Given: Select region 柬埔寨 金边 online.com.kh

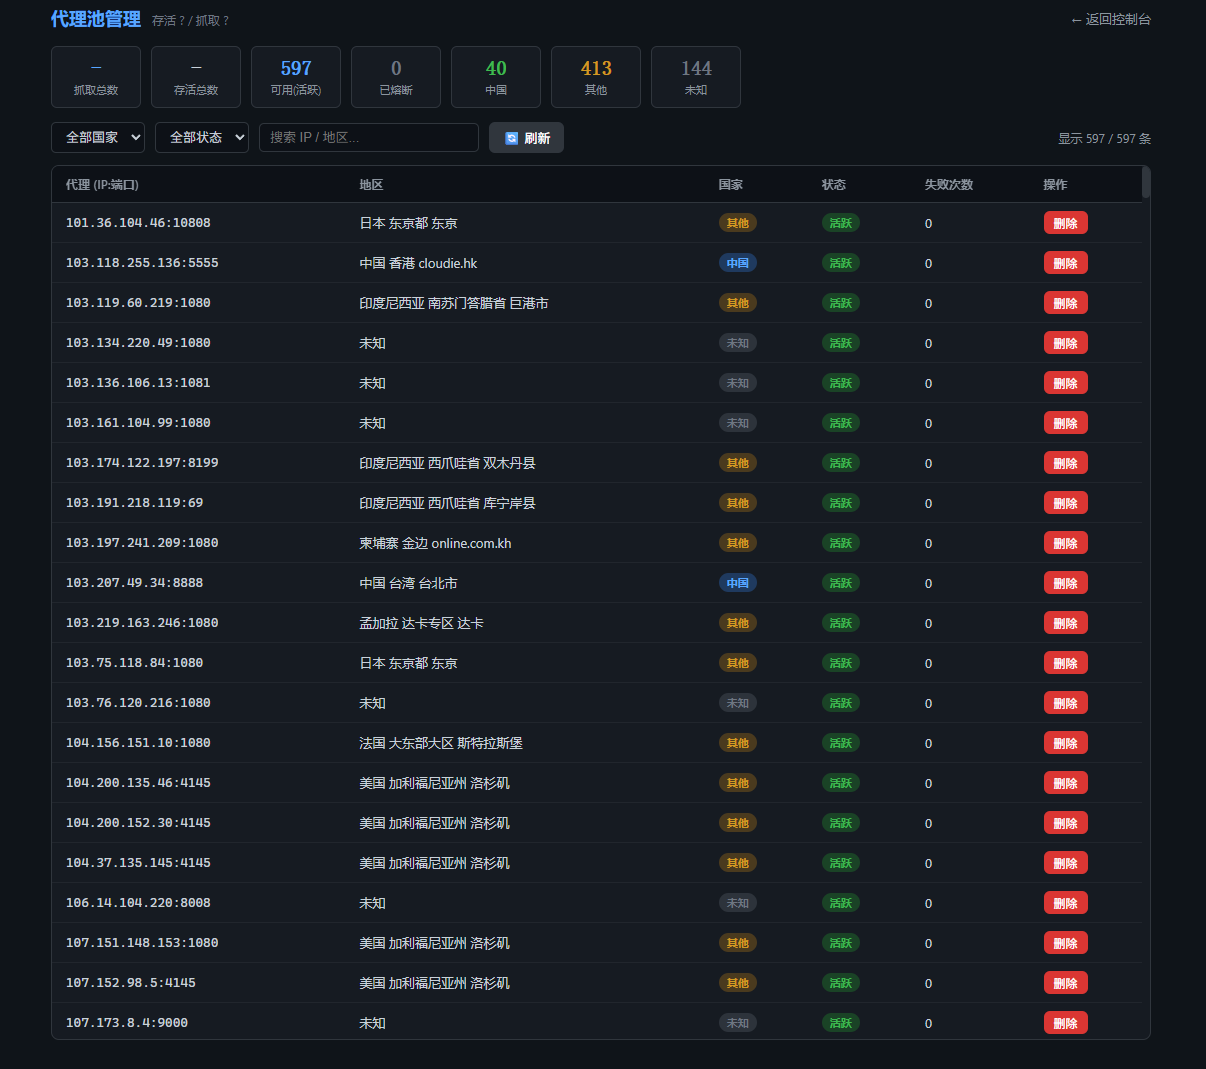Looking at the screenshot, I should point(436,543).
